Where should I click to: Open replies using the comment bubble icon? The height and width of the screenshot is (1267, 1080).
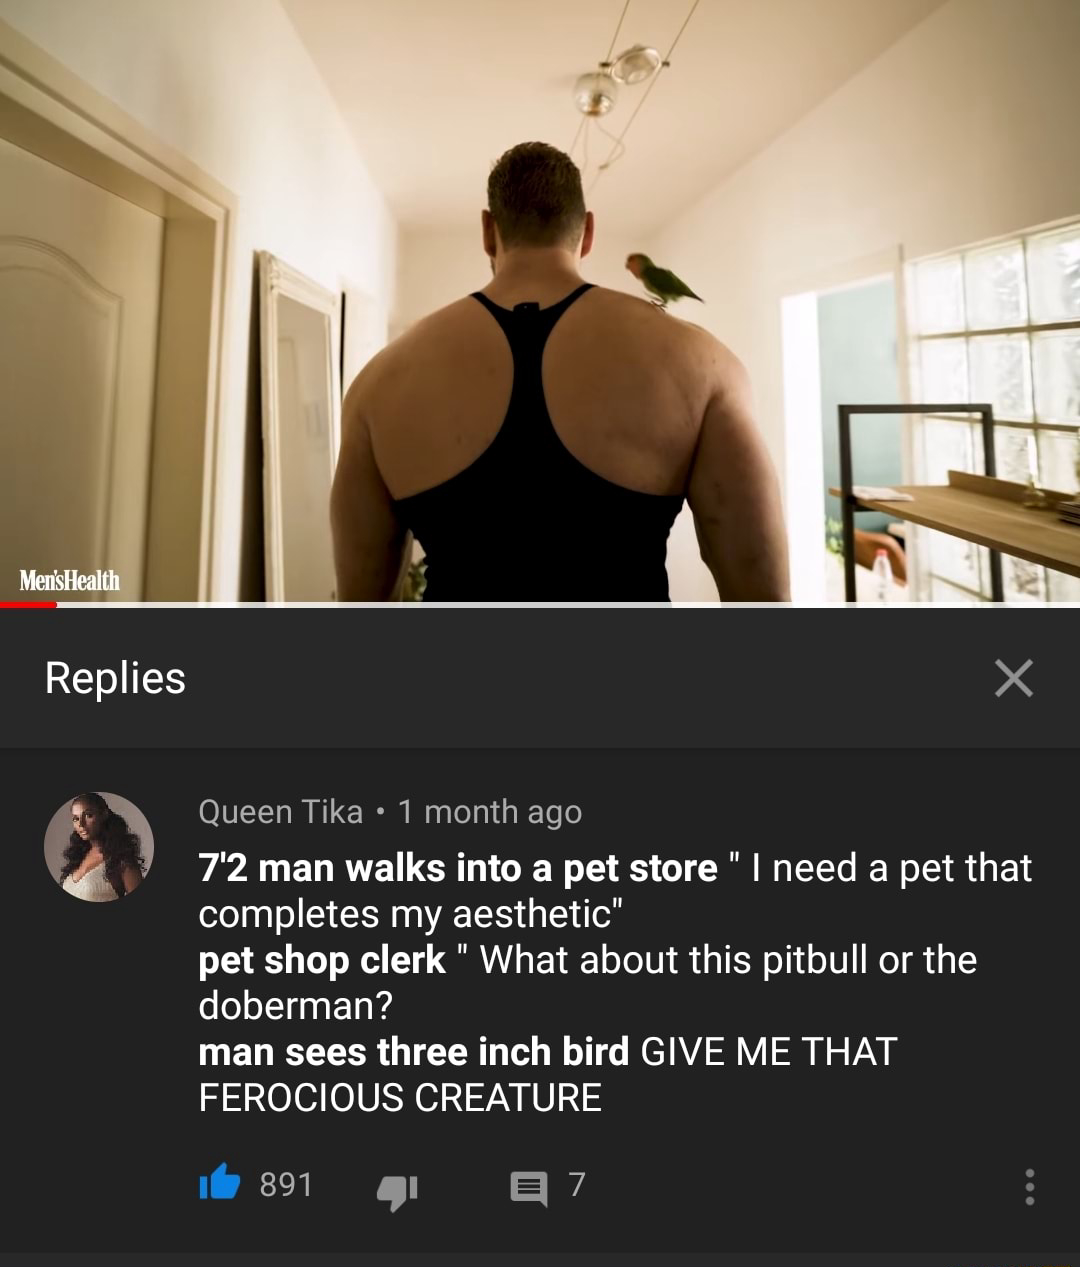(528, 1188)
